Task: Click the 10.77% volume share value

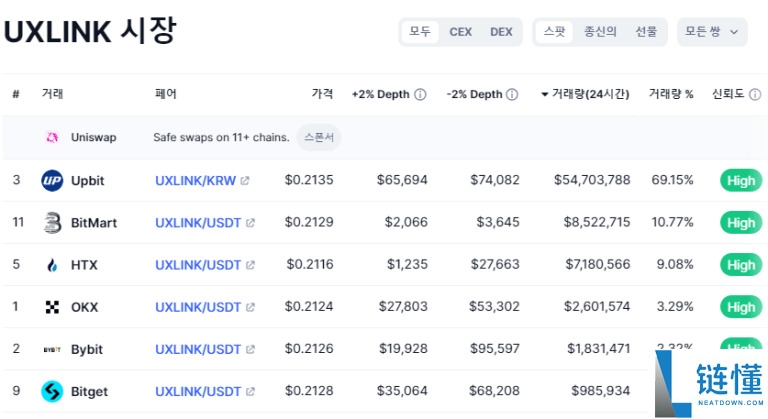Action: [672, 222]
